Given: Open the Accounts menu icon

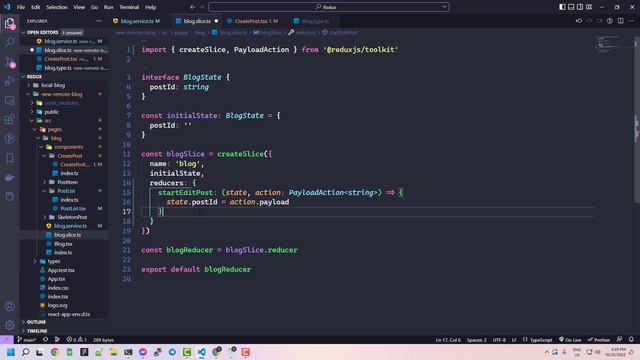Looking at the screenshot, I should 9,306.
